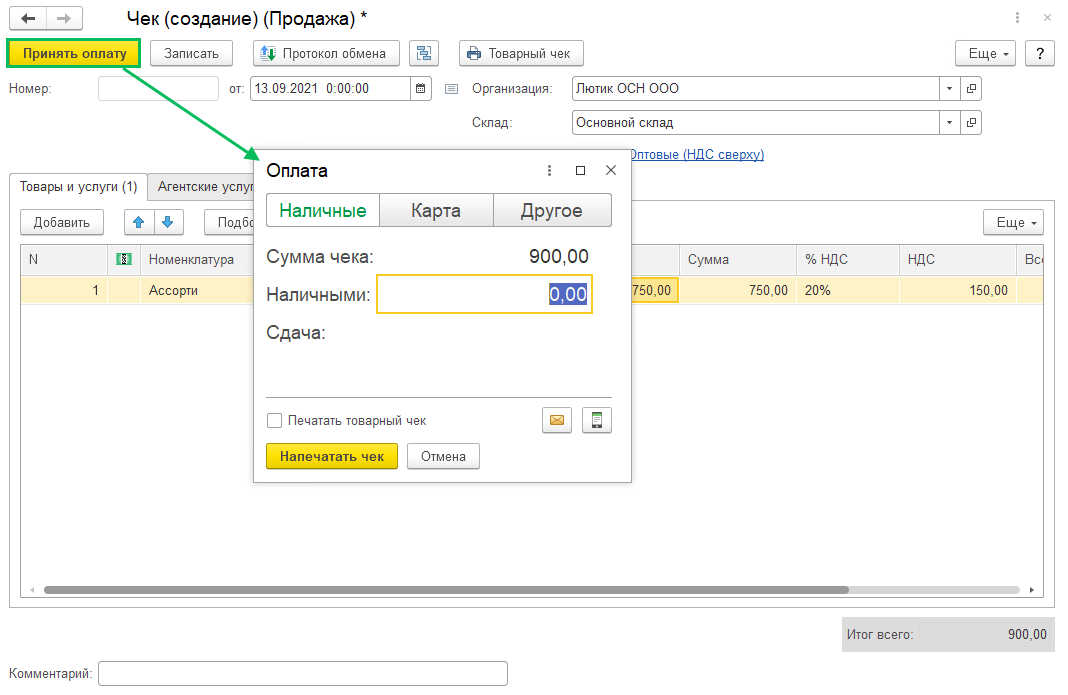Move row up with blue arrow
The height and width of the screenshot is (695, 1068).
[139, 222]
